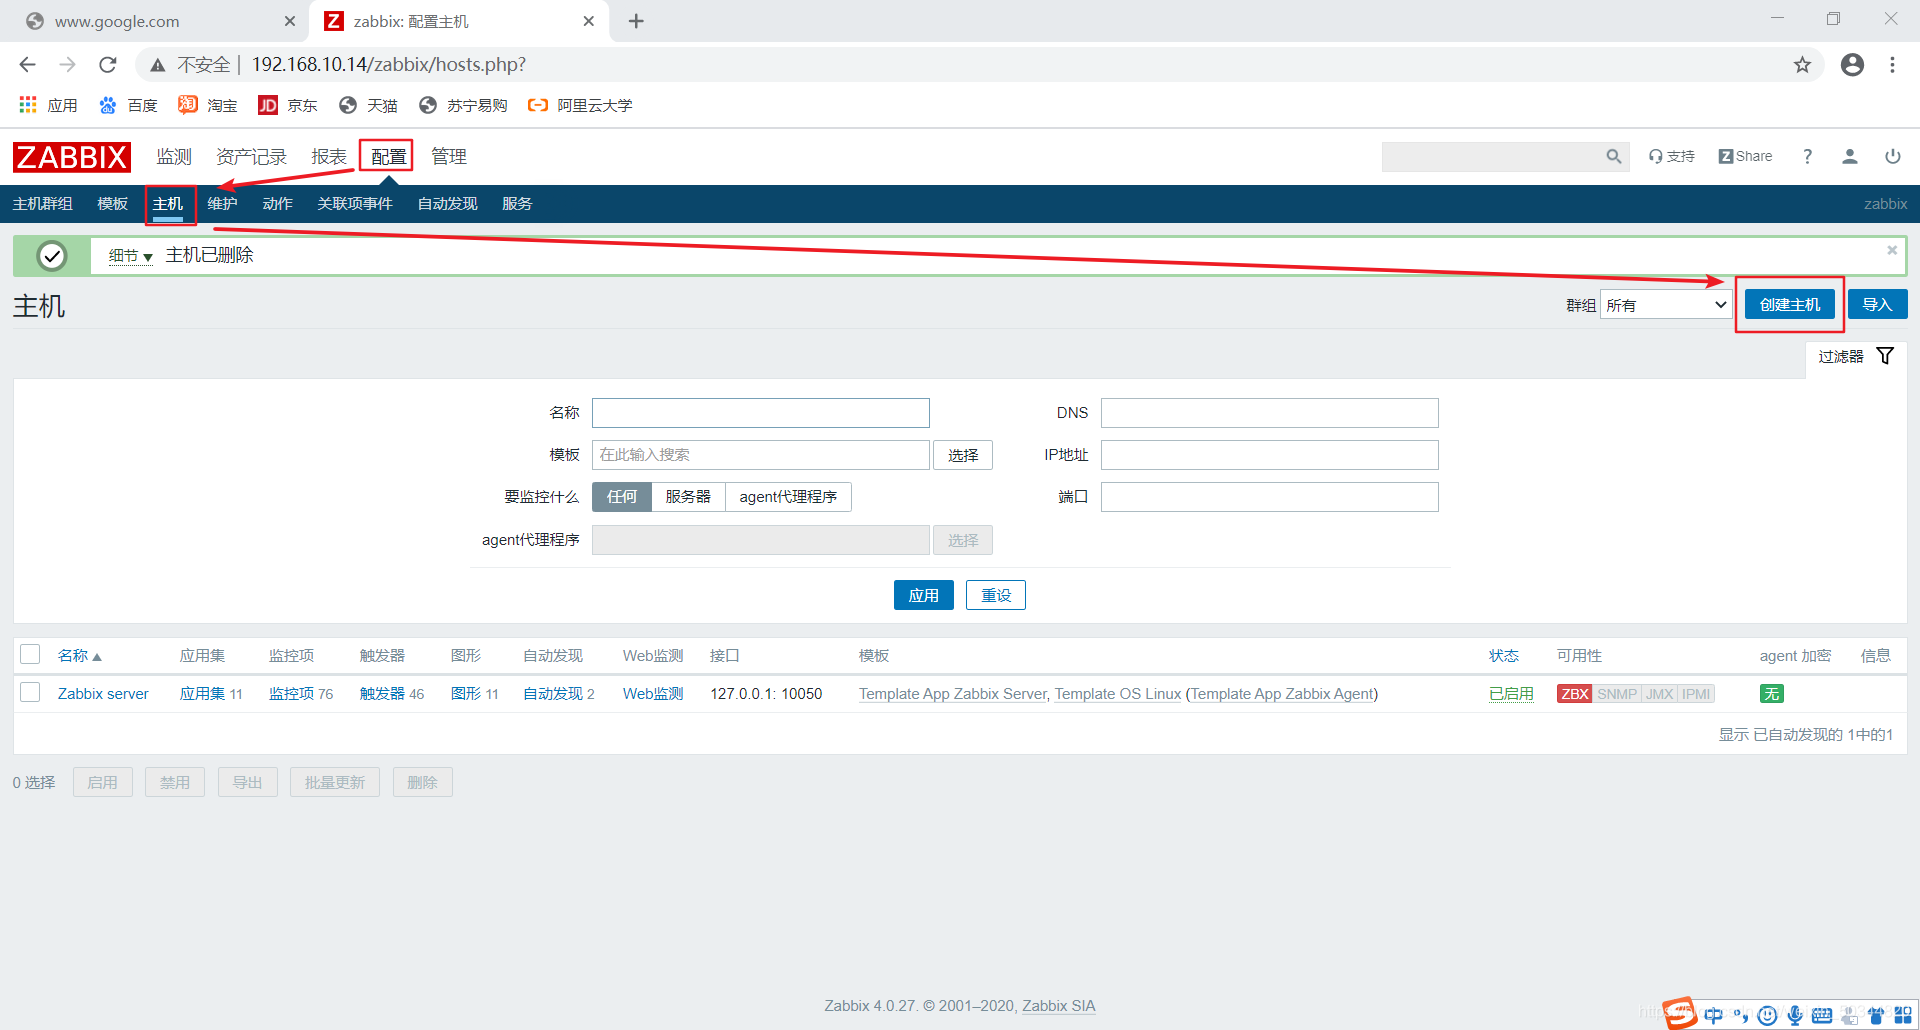Screen dimensions: 1920x1030
Task: Click the tray keyboard icon
Action: tap(1822, 1016)
